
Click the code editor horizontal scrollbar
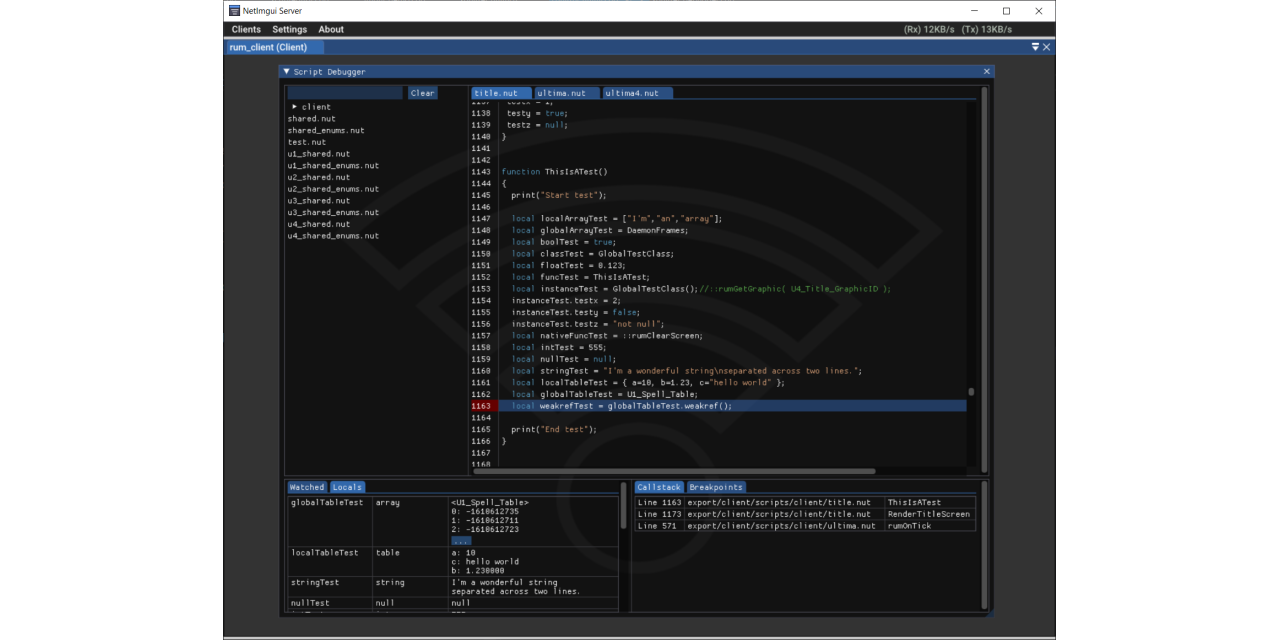[673, 471]
